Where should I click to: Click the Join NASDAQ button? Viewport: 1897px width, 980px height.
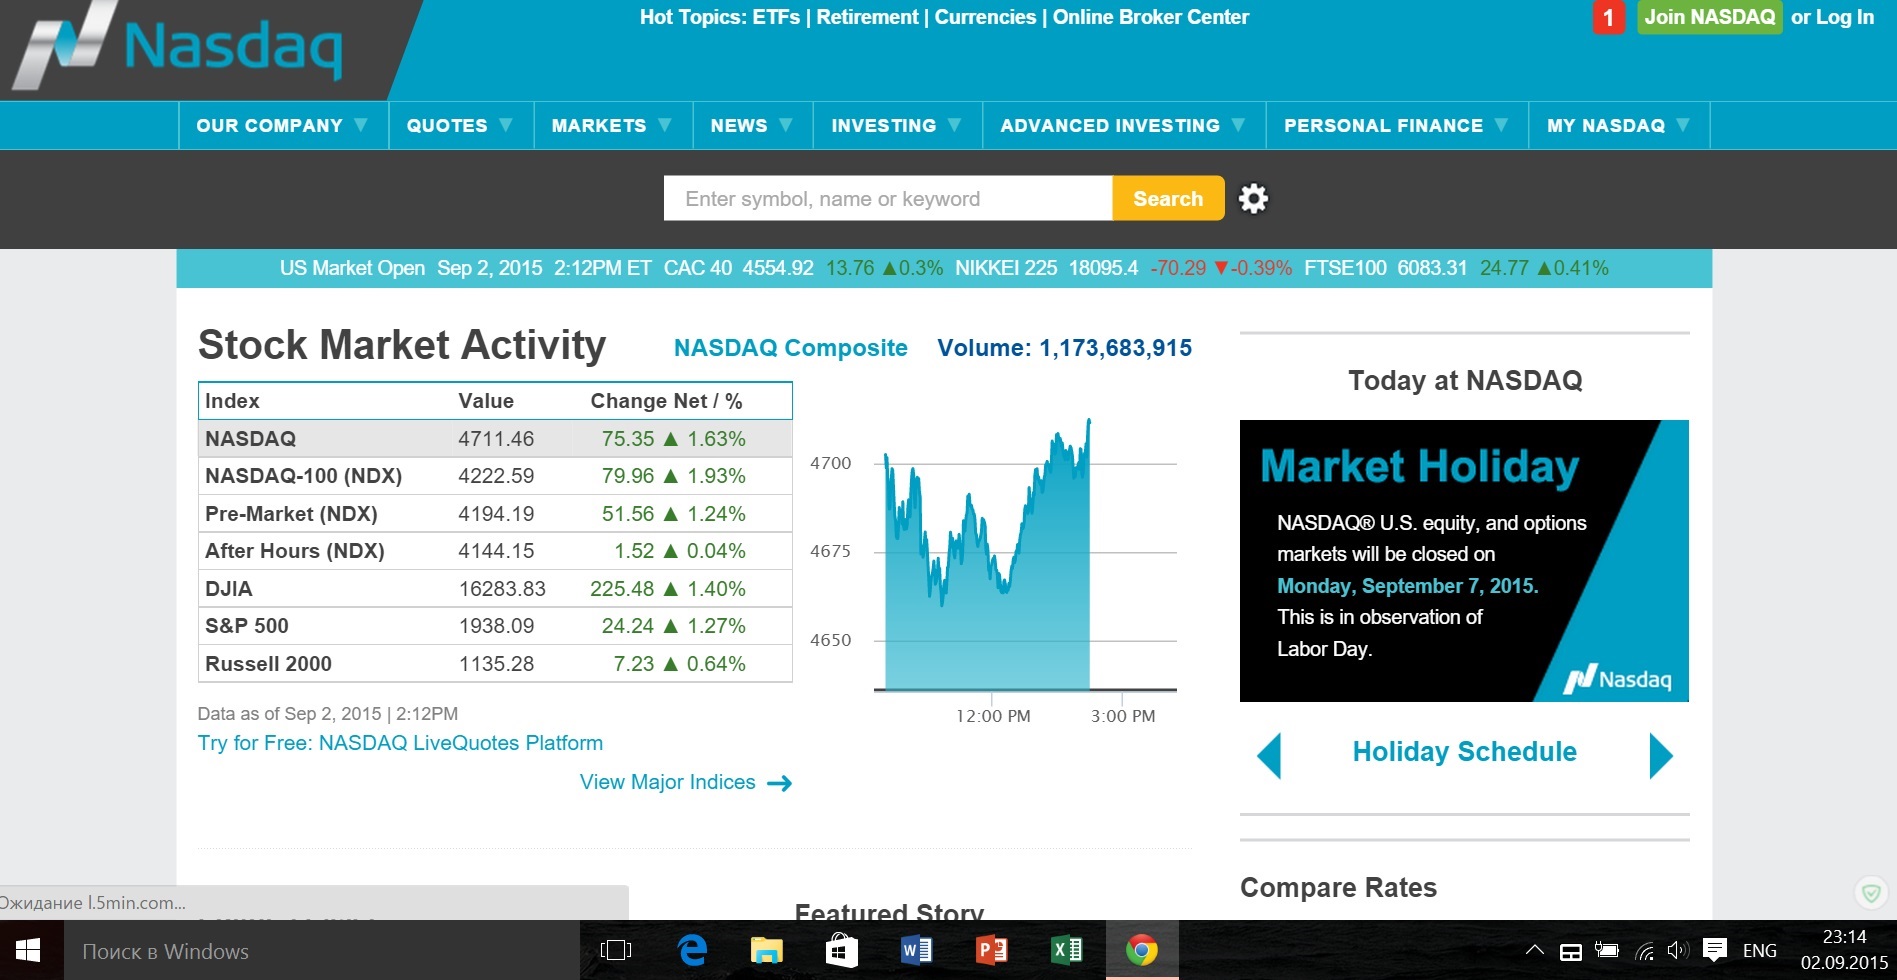click(x=1709, y=17)
